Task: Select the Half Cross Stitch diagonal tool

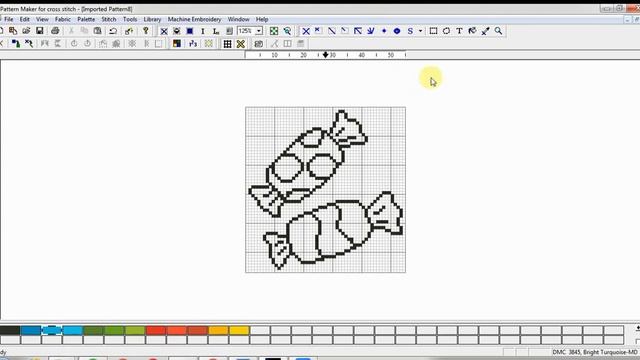Action: coord(331,31)
